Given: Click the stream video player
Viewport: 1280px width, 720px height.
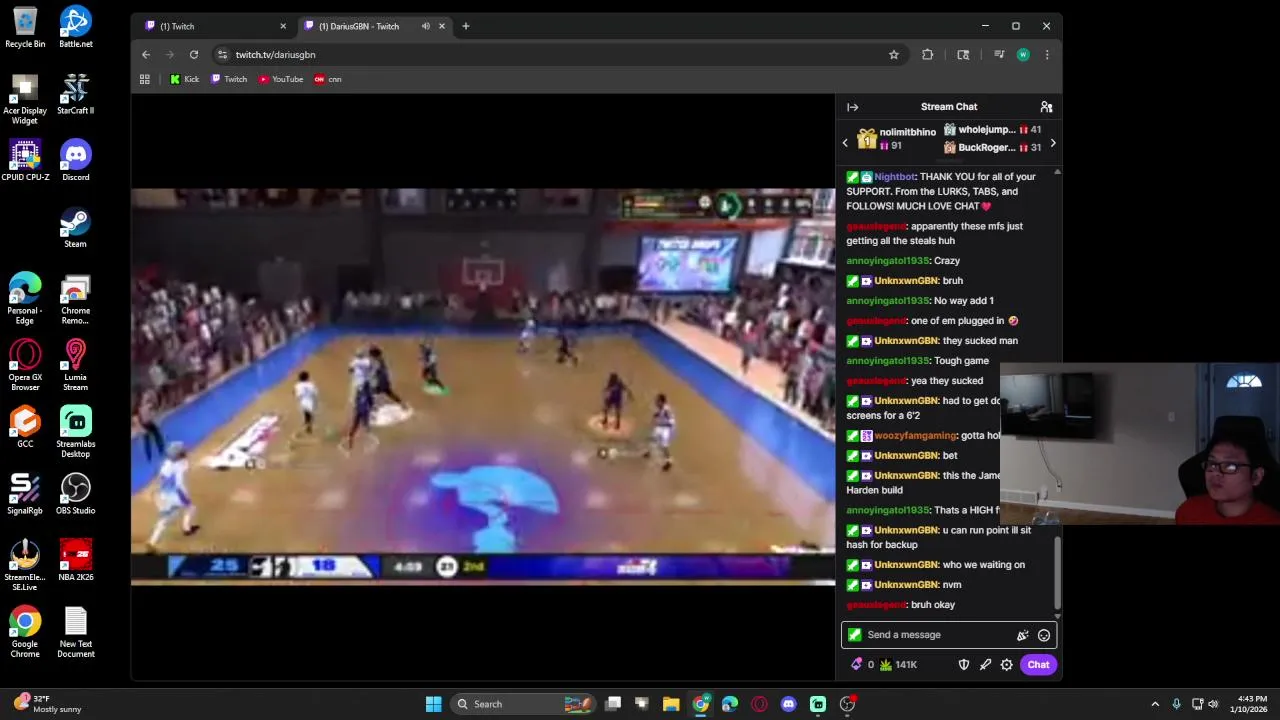Looking at the screenshot, I should 483,386.
